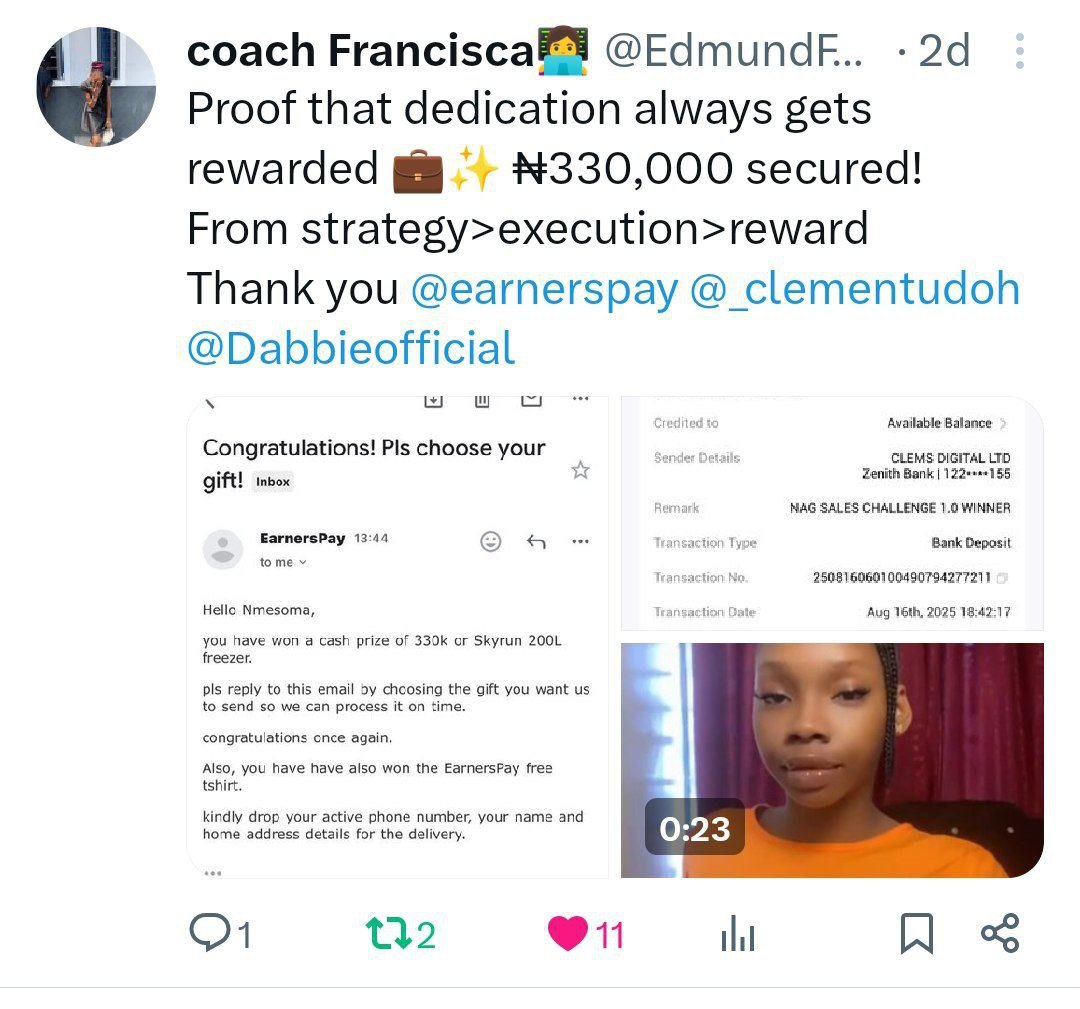
Task: Open the share icon
Action: tap(1000, 933)
